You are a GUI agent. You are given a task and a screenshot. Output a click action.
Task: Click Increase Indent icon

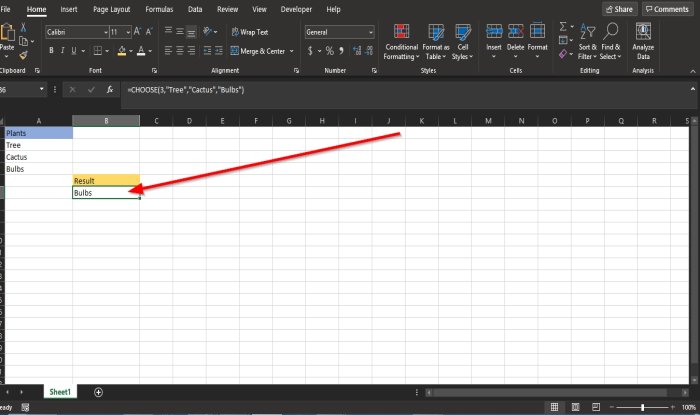pyautogui.click(x=218, y=51)
